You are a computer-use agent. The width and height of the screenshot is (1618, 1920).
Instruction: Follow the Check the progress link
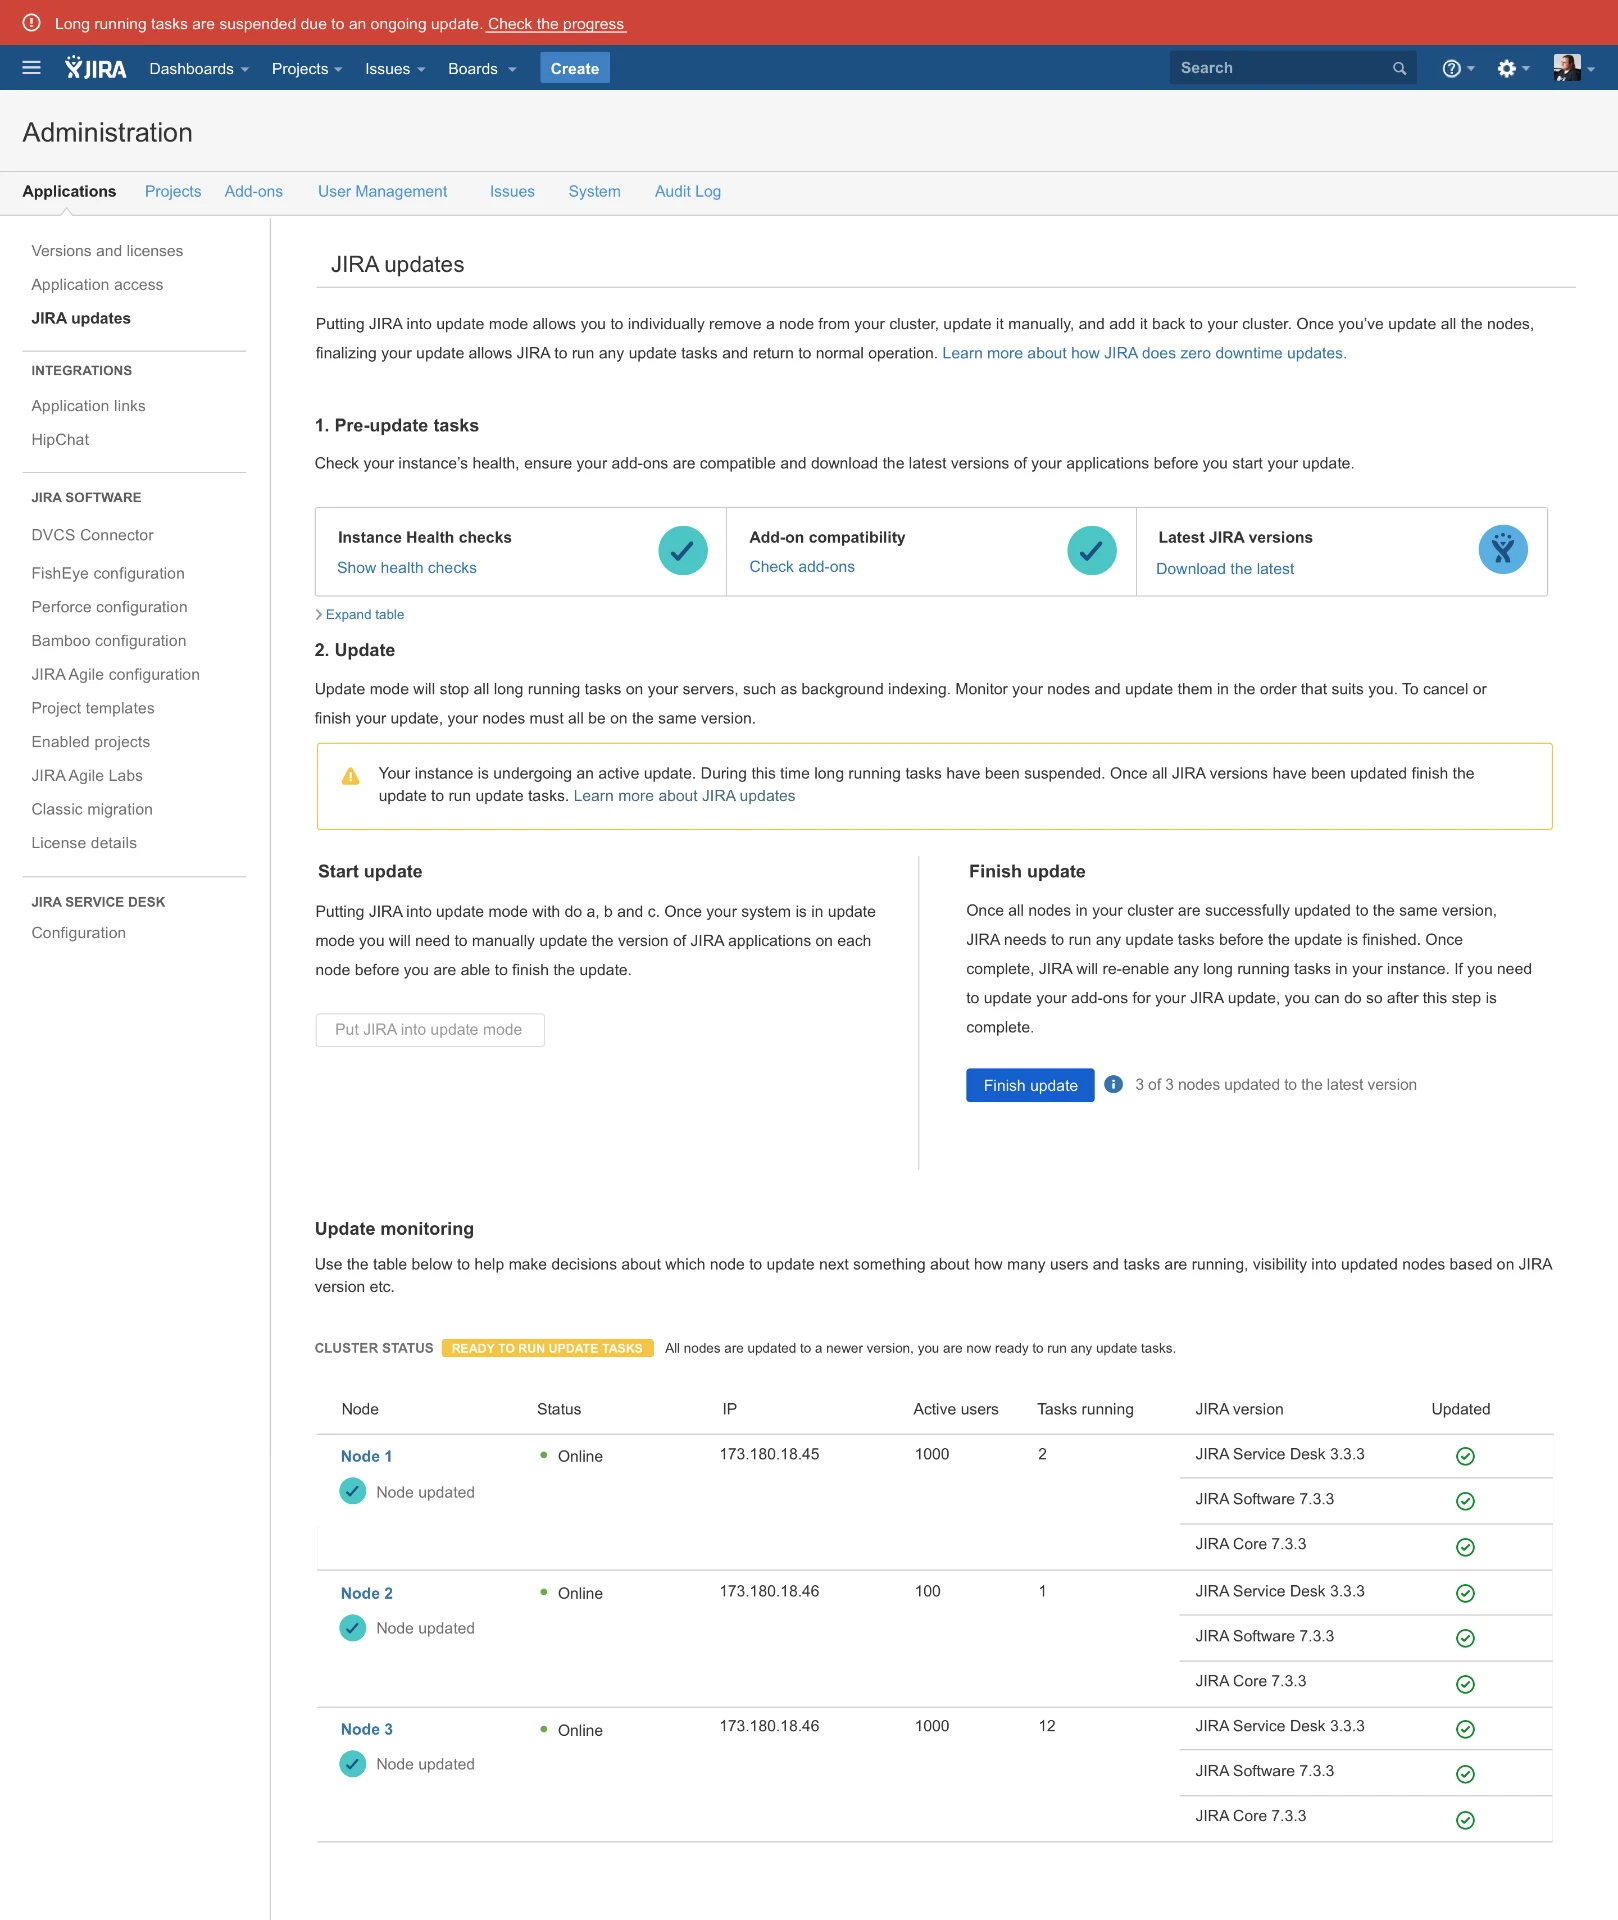click(x=556, y=24)
